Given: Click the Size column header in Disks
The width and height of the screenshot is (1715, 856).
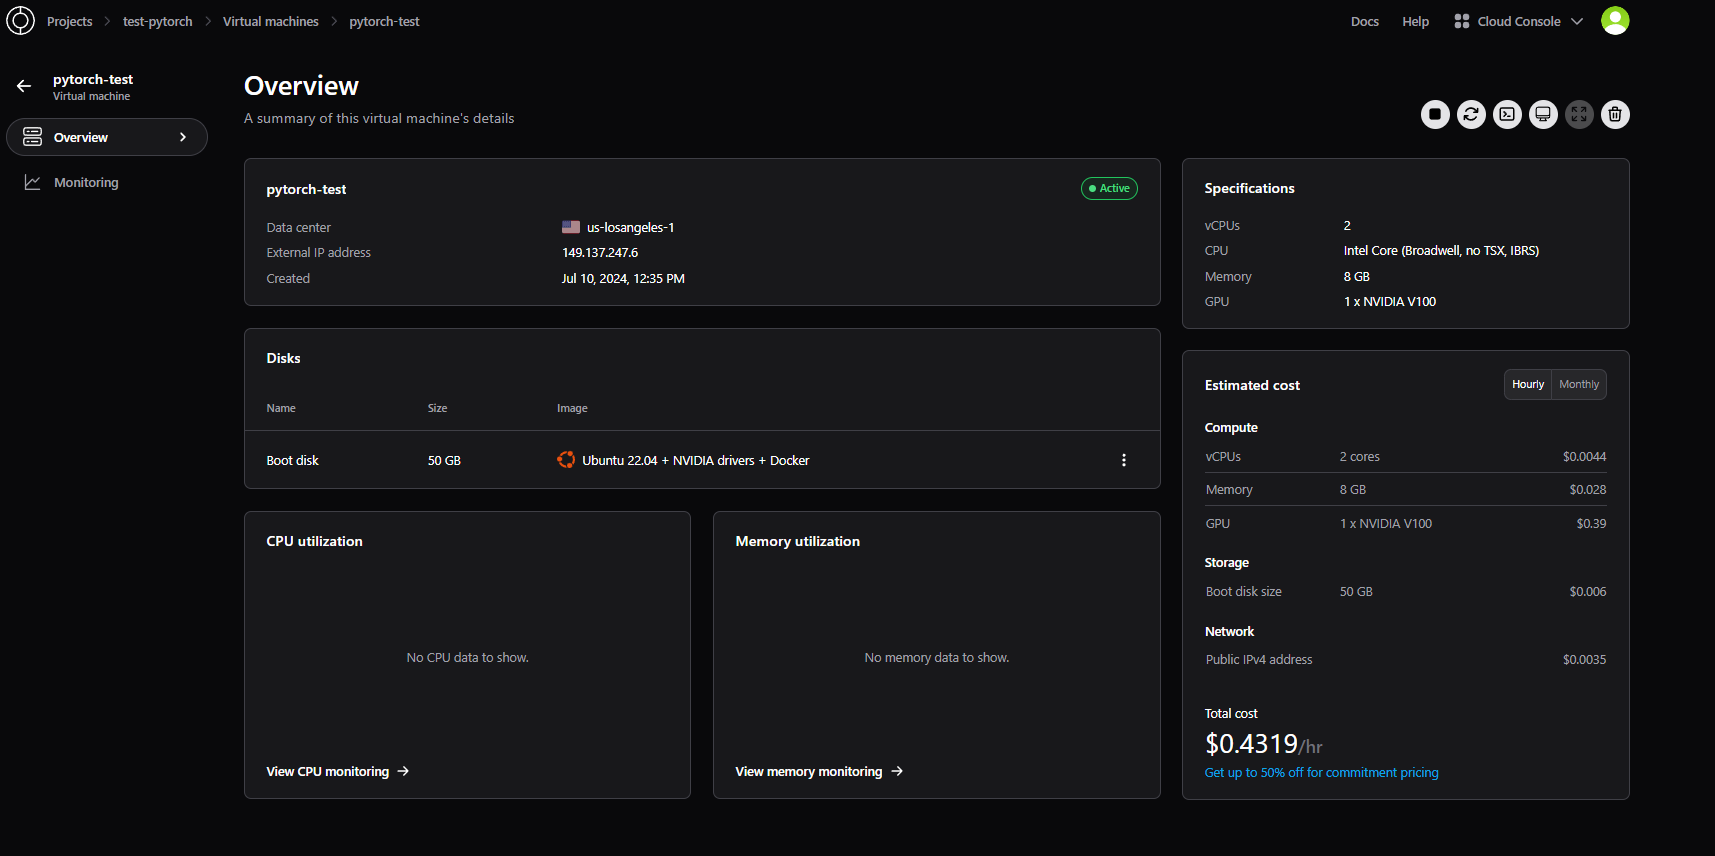Looking at the screenshot, I should pos(437,408).
